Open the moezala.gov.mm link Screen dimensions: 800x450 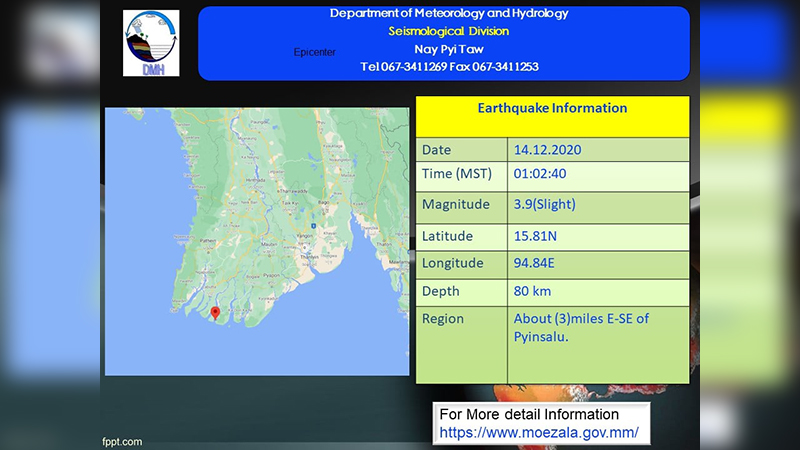tap(539, 433)
